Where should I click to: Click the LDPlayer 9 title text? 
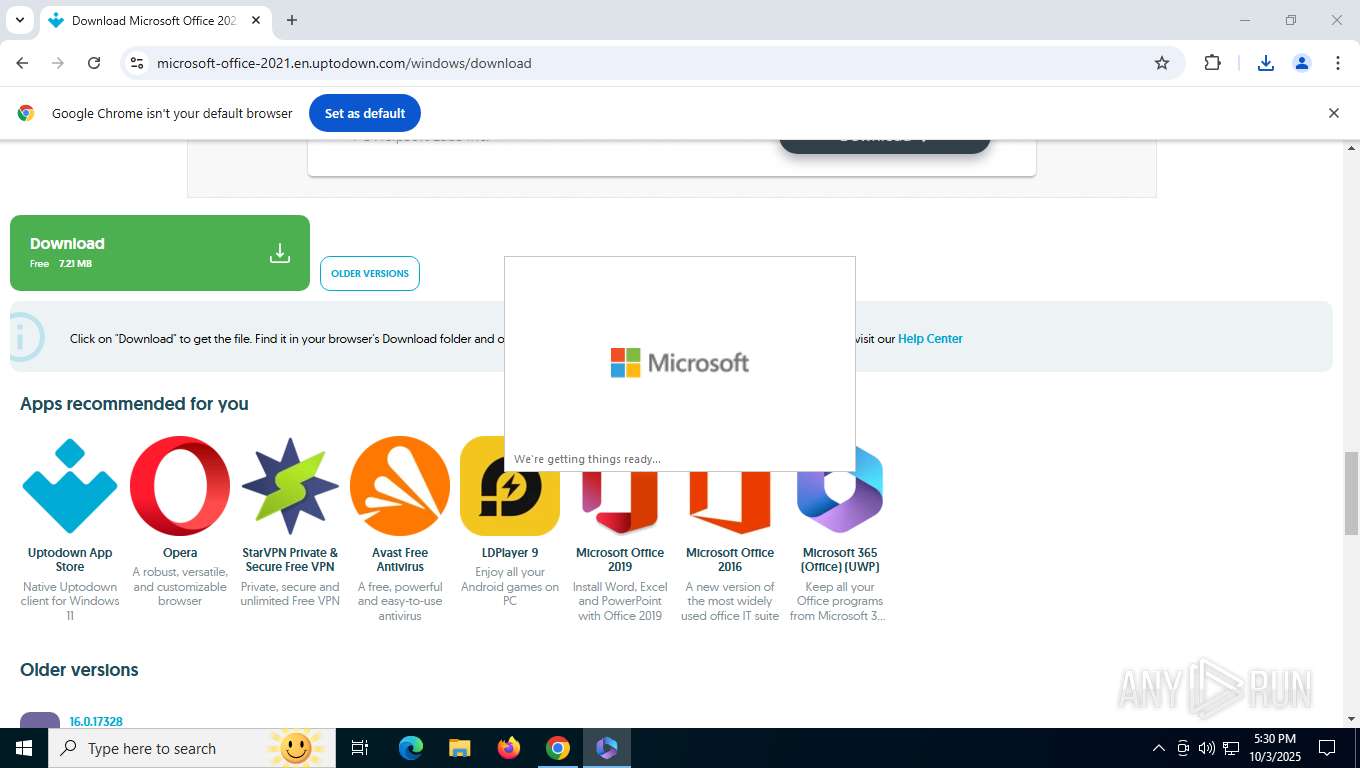click(x=510, y=553)
